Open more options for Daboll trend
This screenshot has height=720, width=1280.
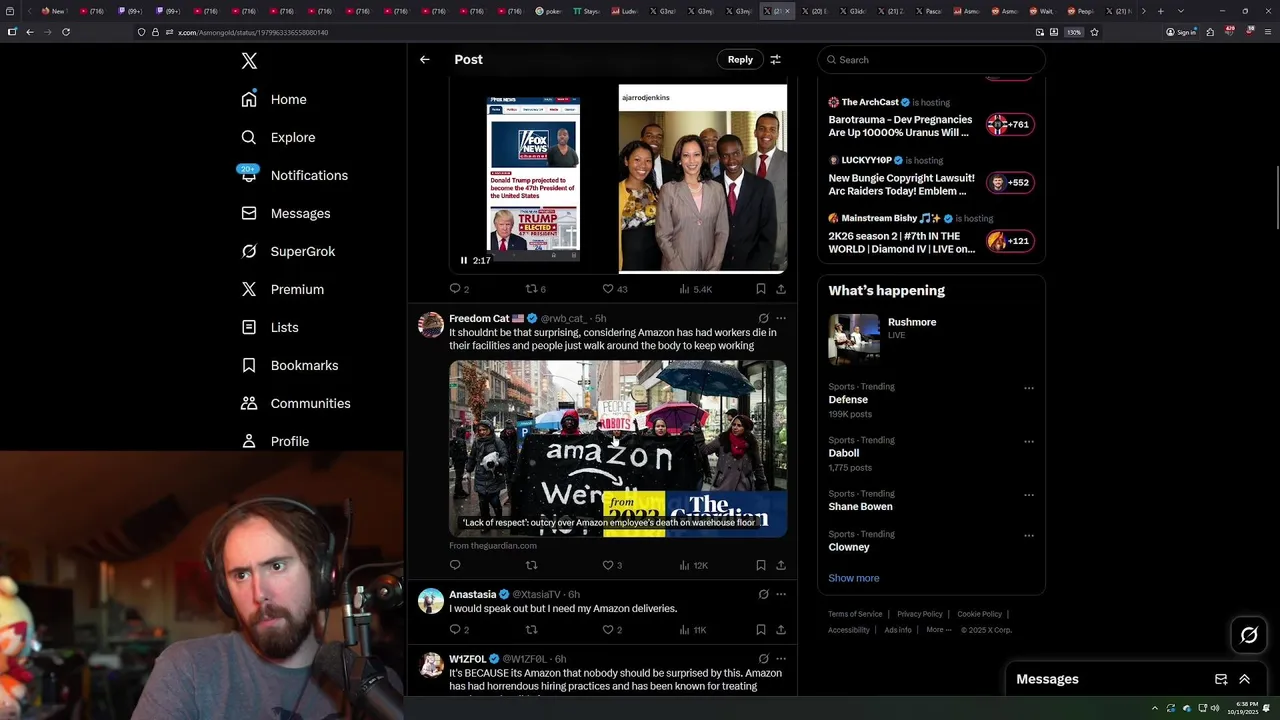tap(1028, 441)
